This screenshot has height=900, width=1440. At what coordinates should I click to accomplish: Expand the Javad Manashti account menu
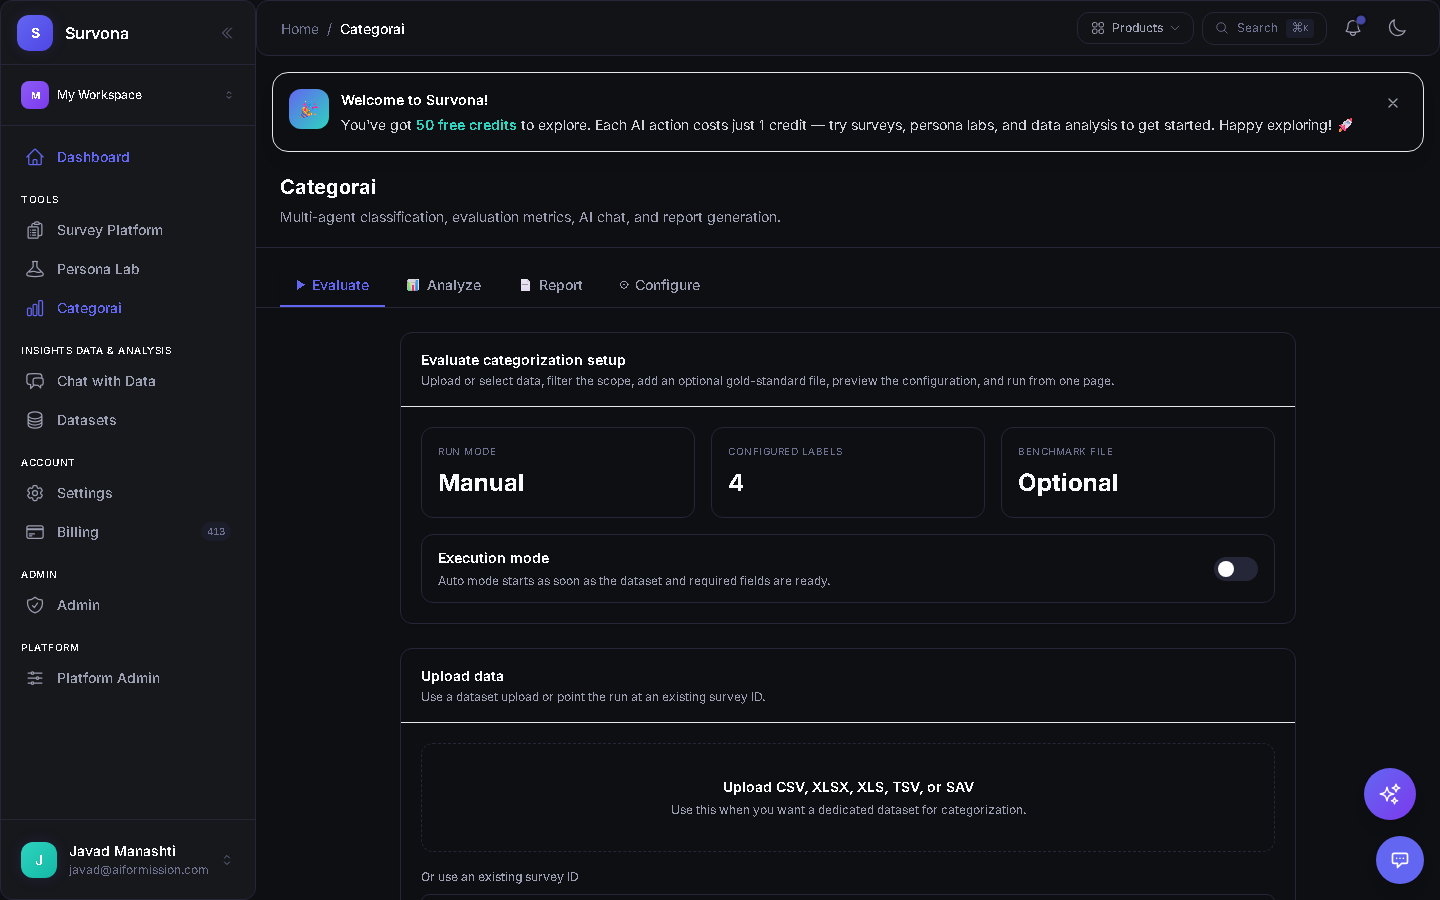click(128, 860)
